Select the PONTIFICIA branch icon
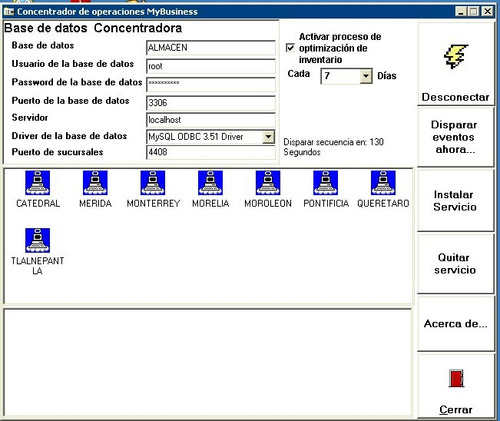 point(326,183)
